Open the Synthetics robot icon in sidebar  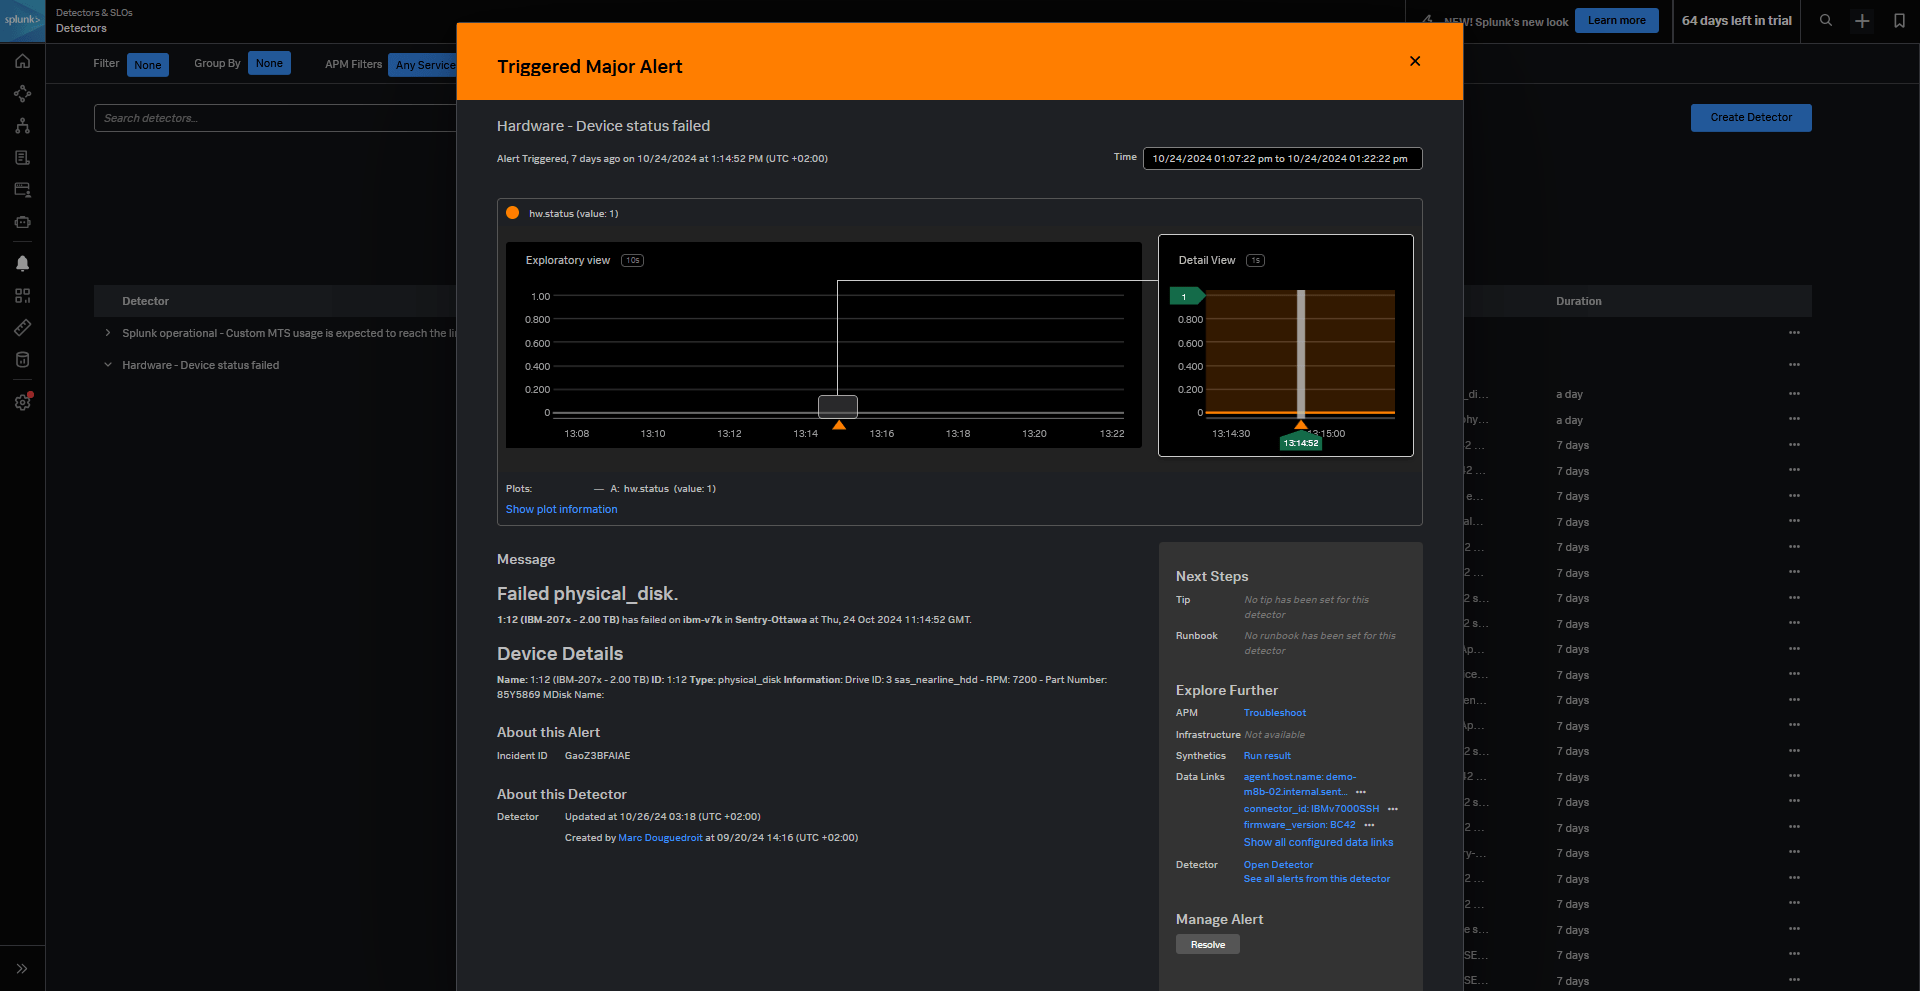point(22,222)
